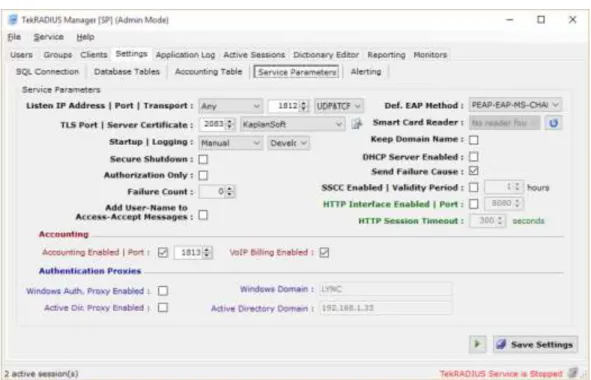Open the Accounting Table sub-tab
Screen dimensions: 591x380
(x=208, y=72)
